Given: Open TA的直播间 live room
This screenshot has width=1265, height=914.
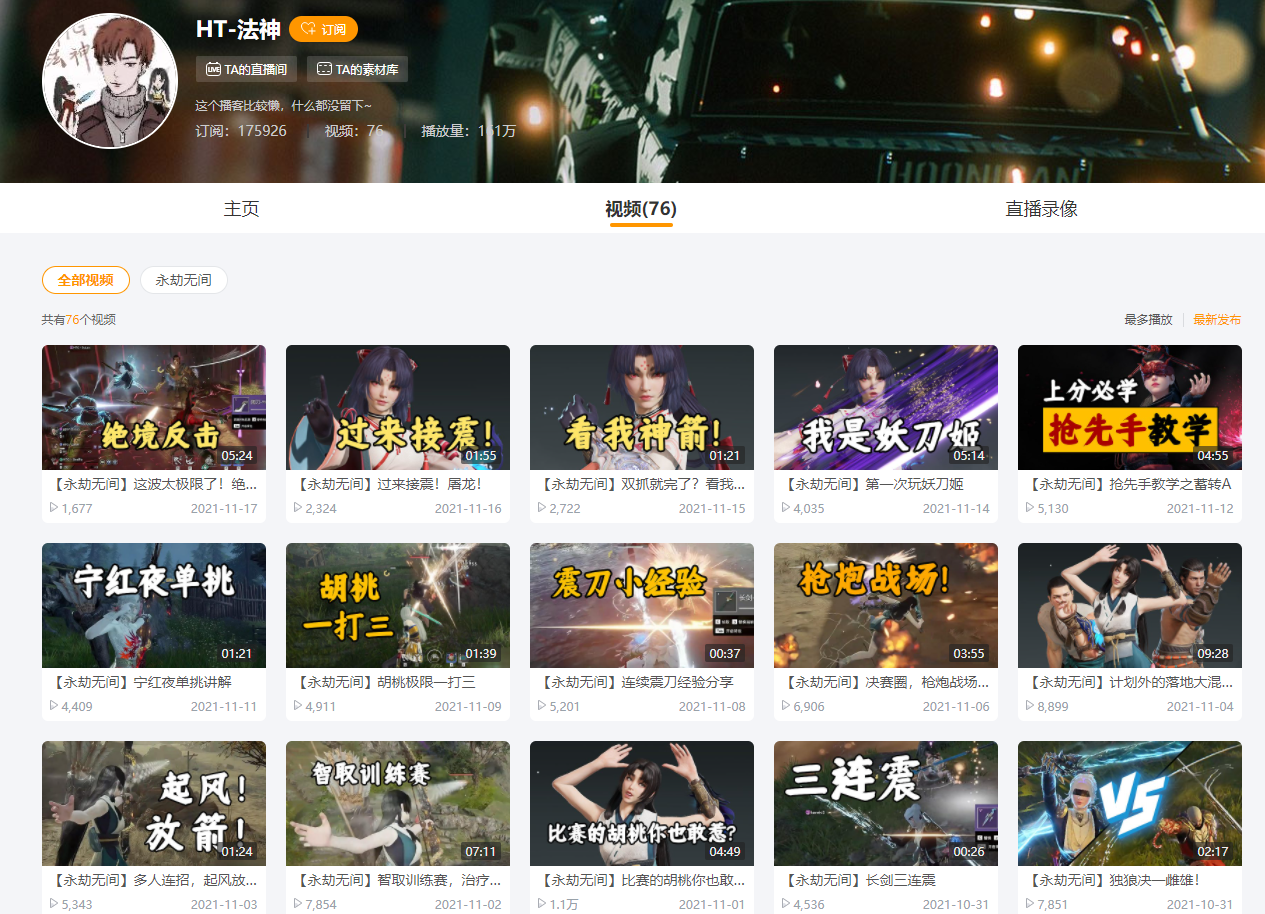Looking at the screenshot, I should pos(246,69).
